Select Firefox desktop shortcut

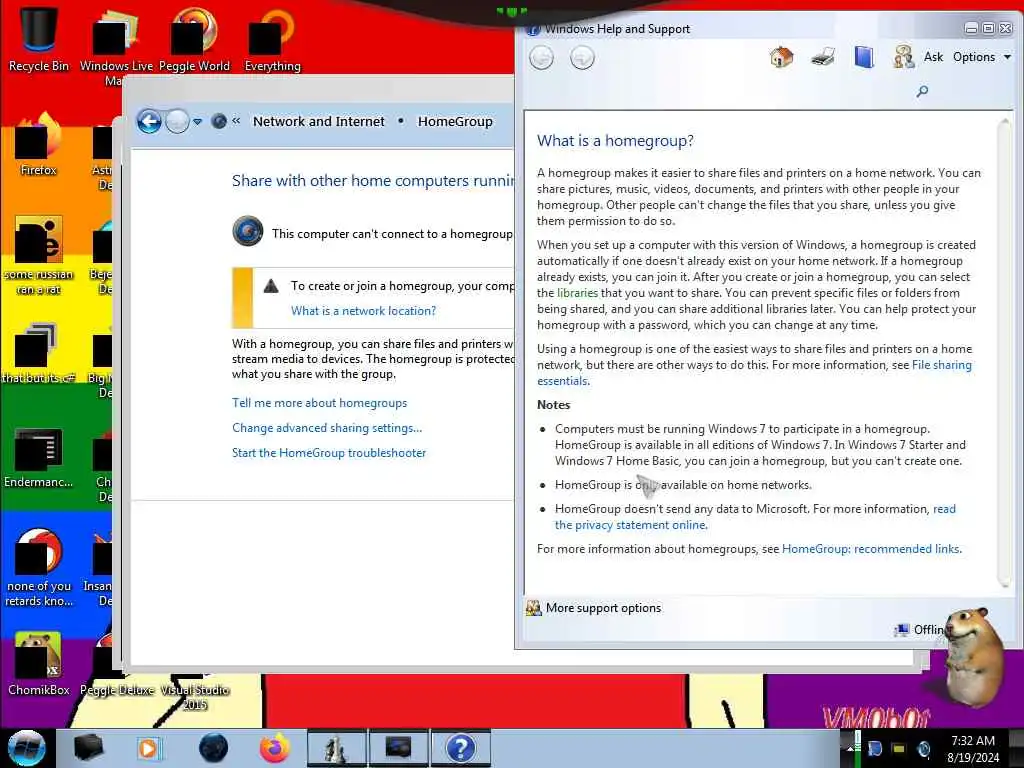tap(39, 145)
